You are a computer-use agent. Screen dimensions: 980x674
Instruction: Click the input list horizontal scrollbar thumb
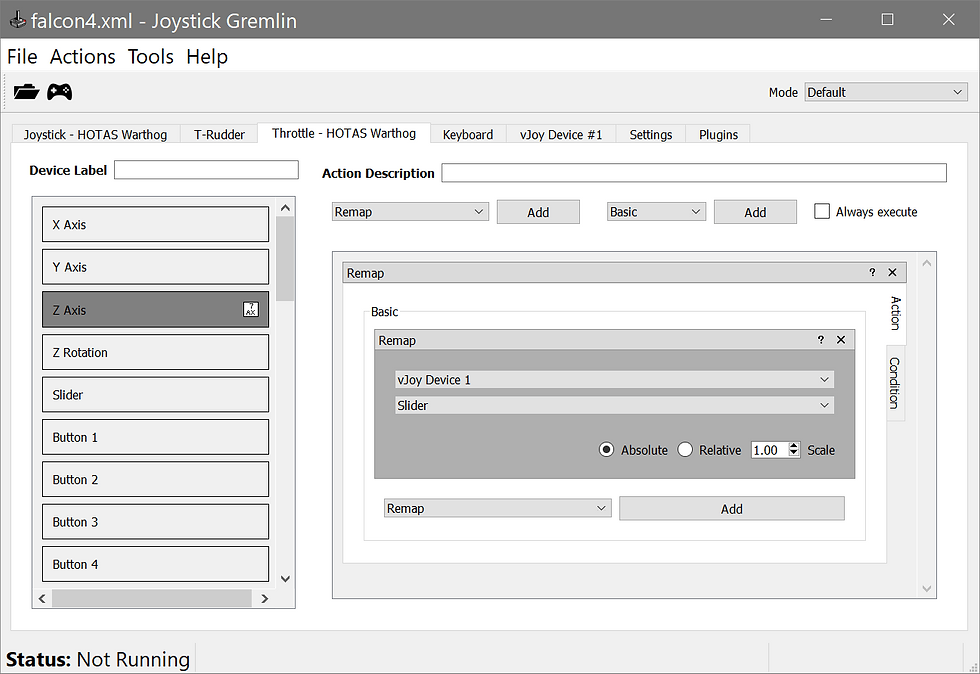(152, 598)
